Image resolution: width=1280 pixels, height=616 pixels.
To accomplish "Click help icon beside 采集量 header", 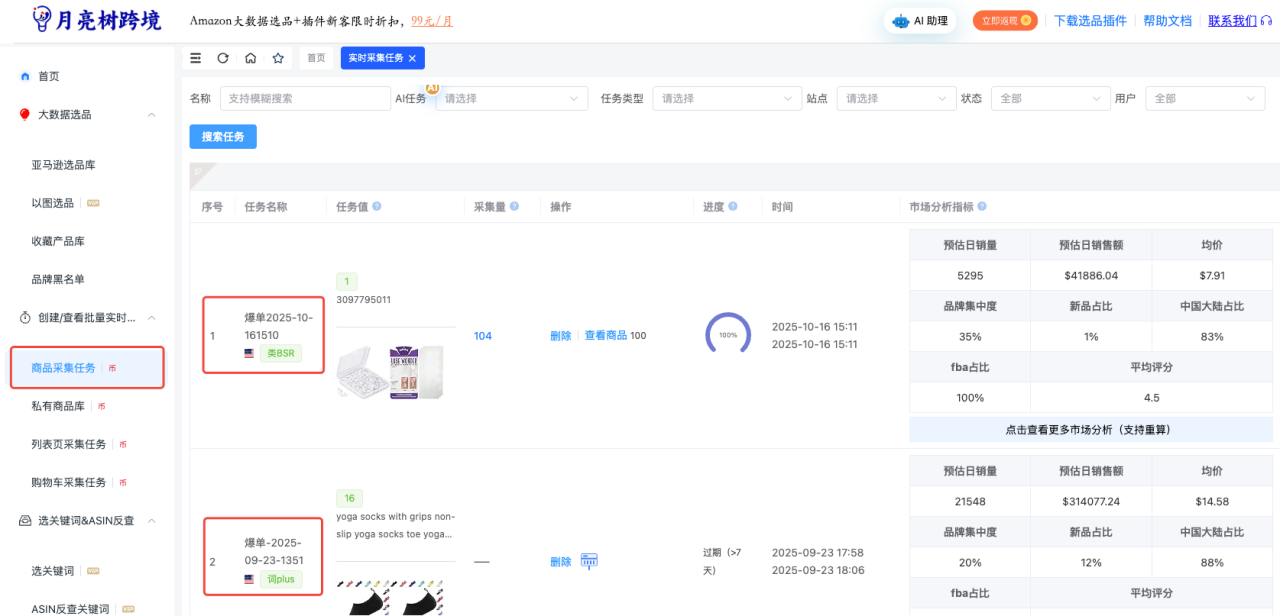I will [x=514, y=207].
